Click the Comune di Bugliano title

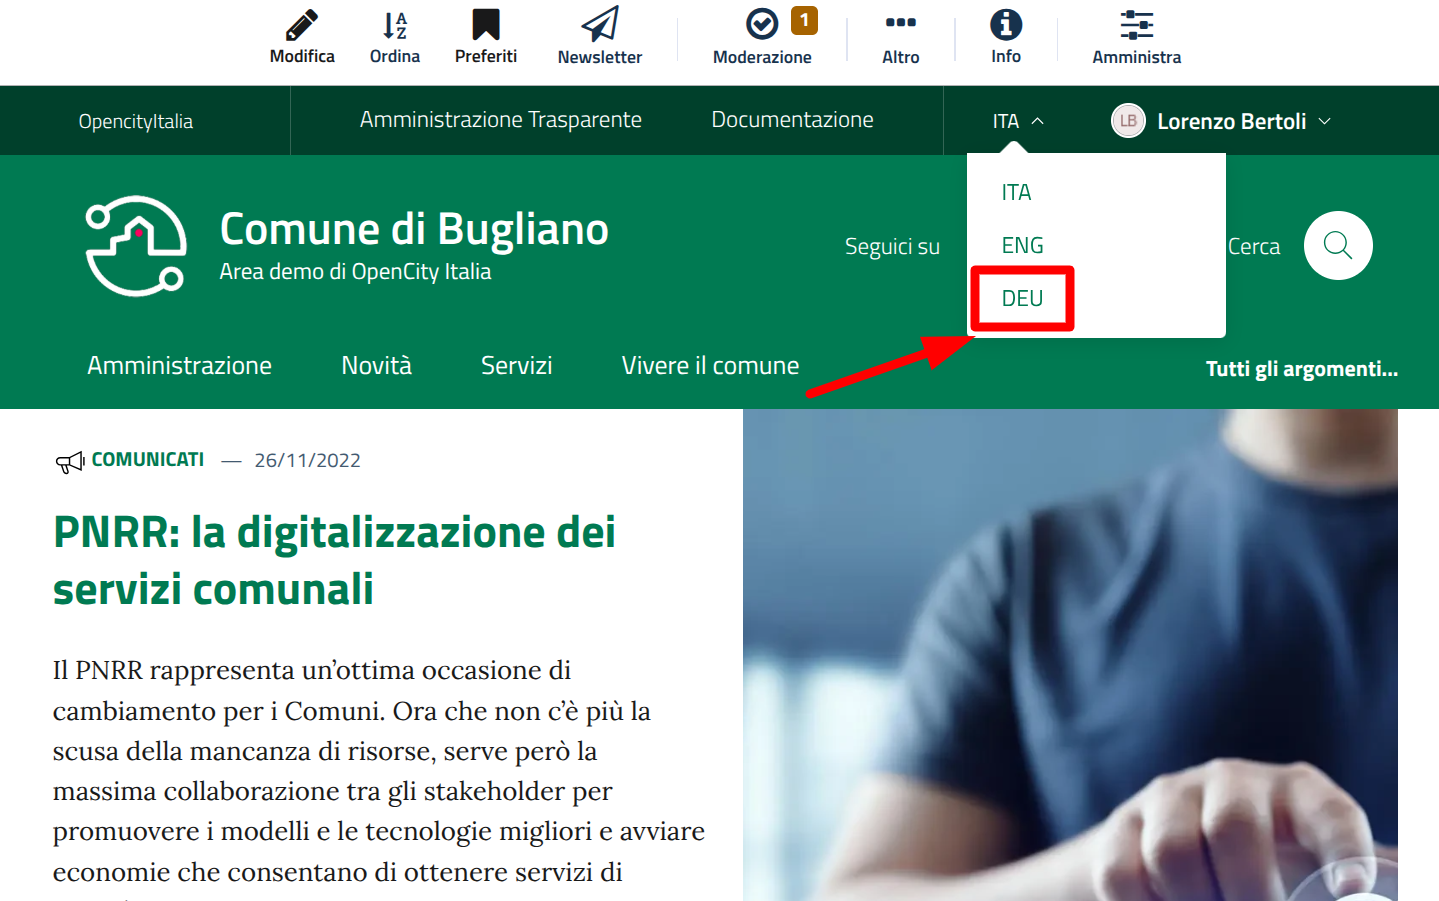(x=414, y=229)
